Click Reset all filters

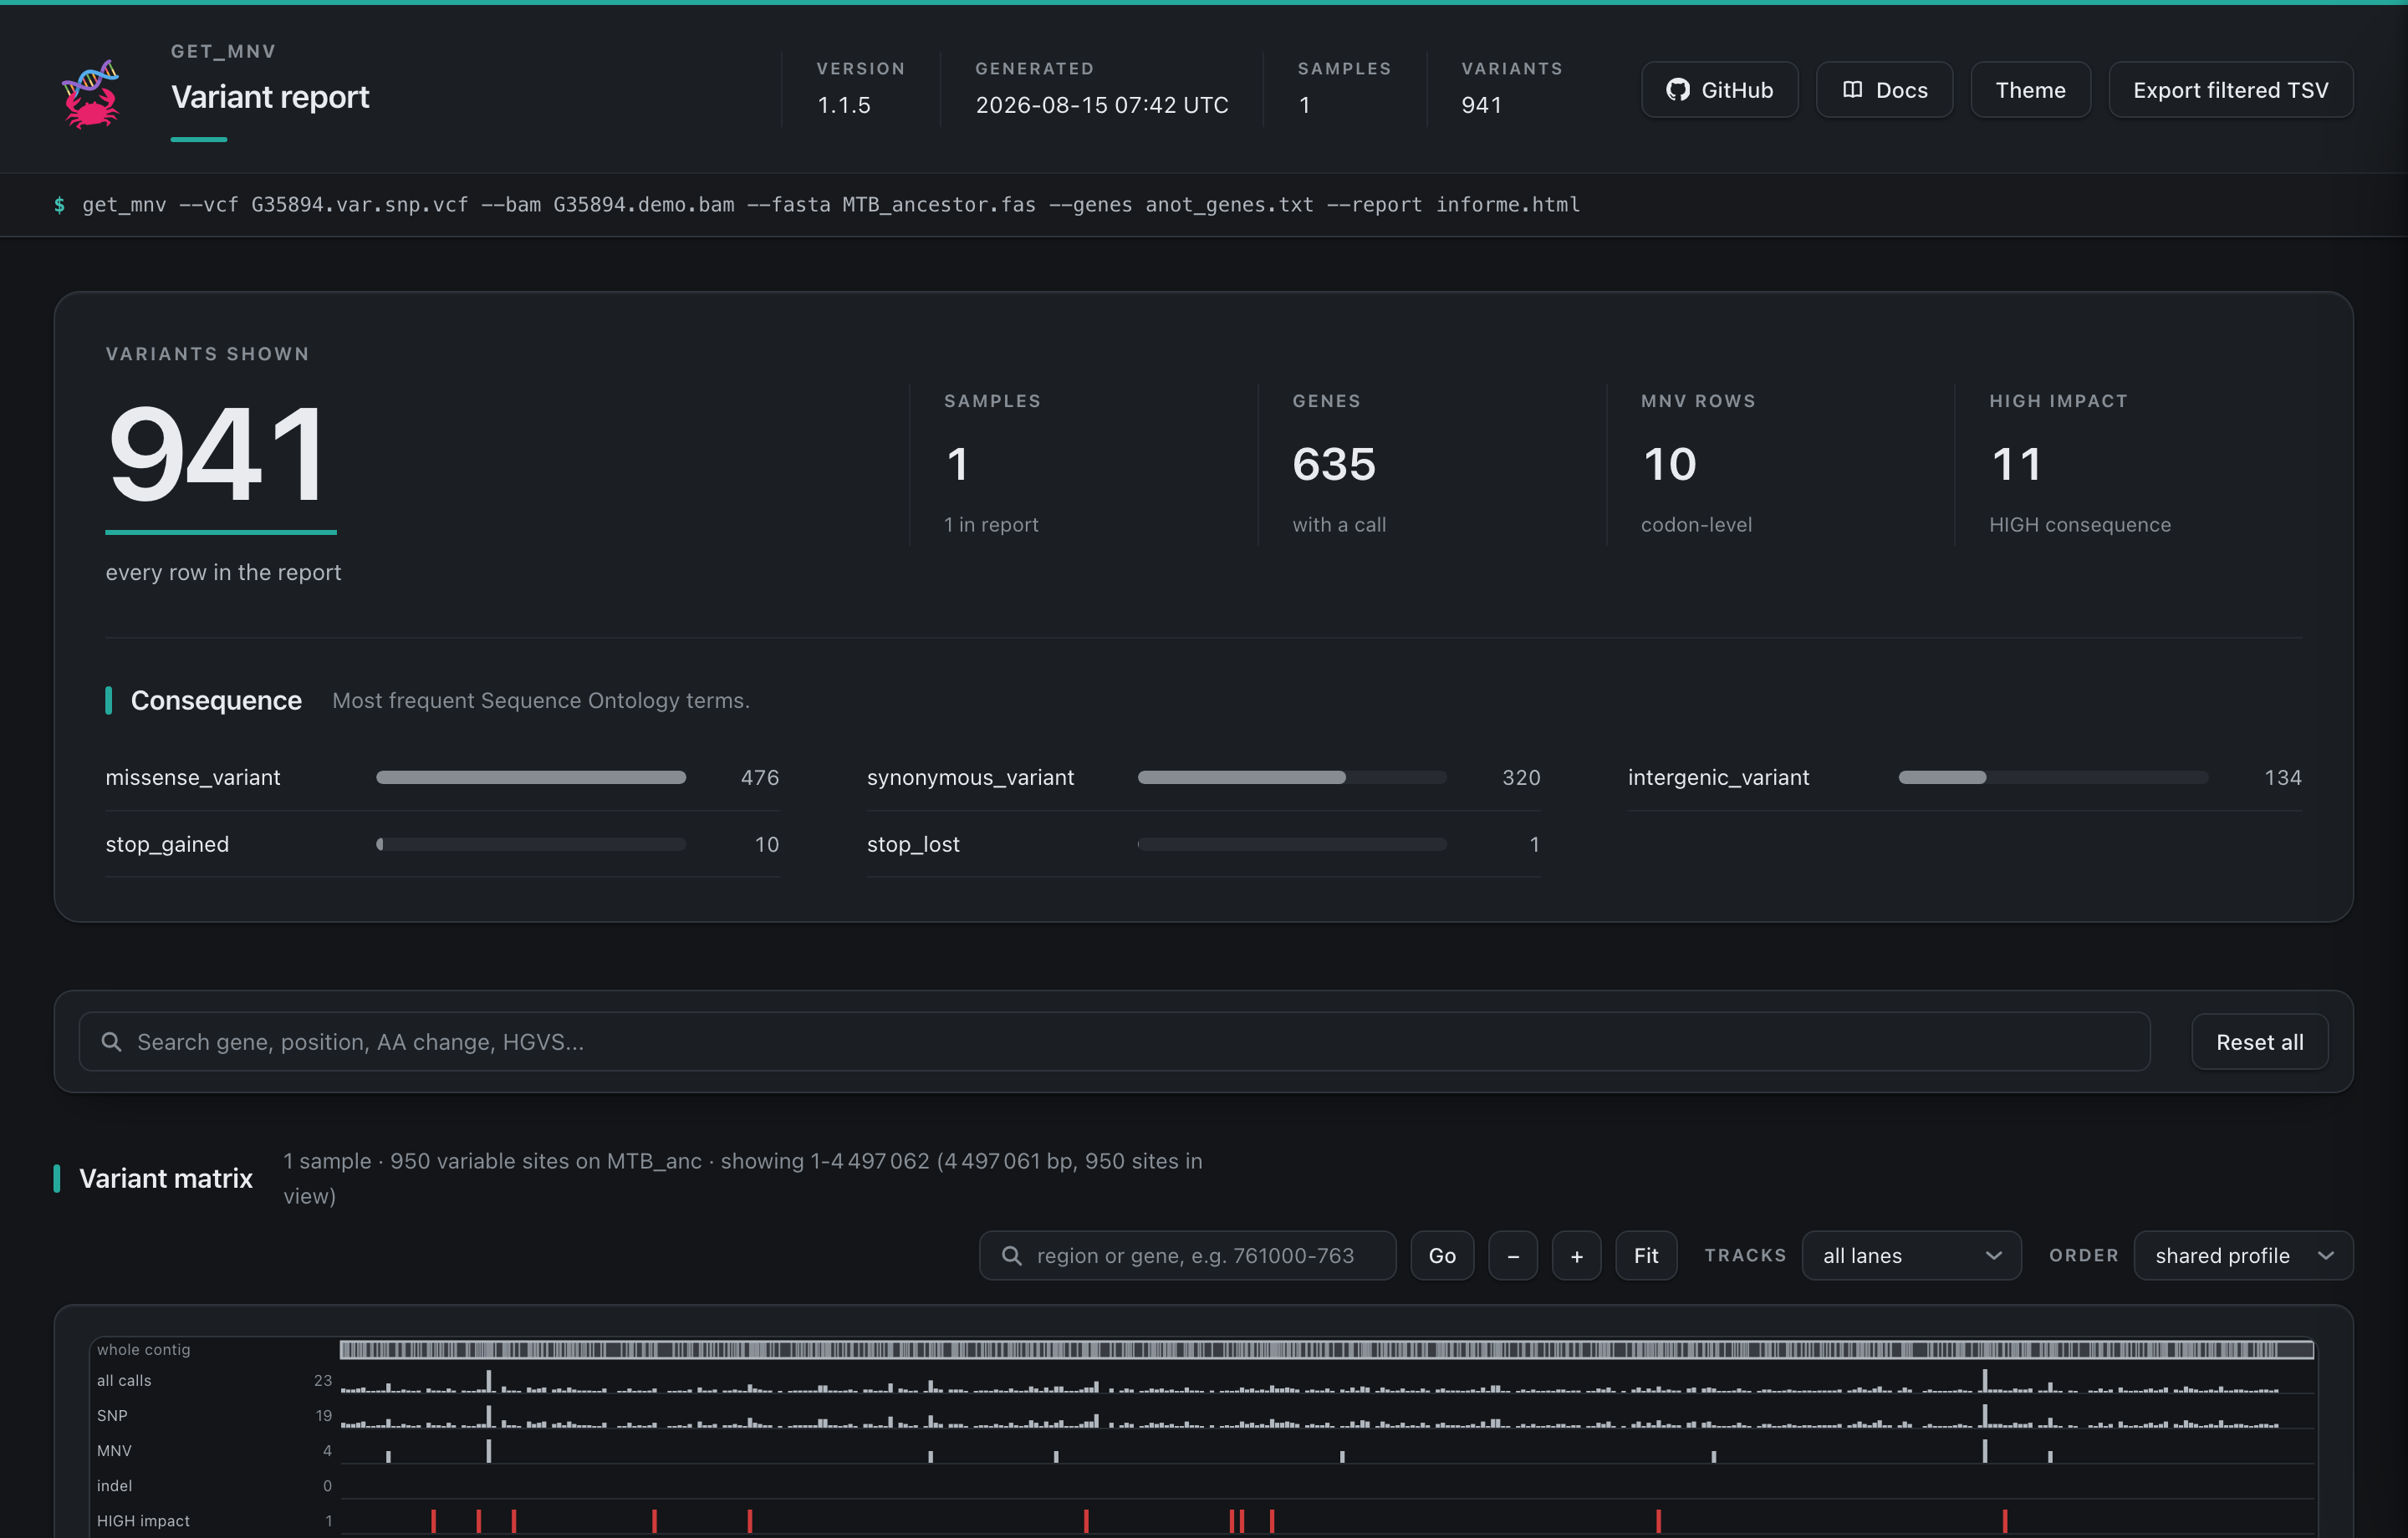pos(2259,1042)
